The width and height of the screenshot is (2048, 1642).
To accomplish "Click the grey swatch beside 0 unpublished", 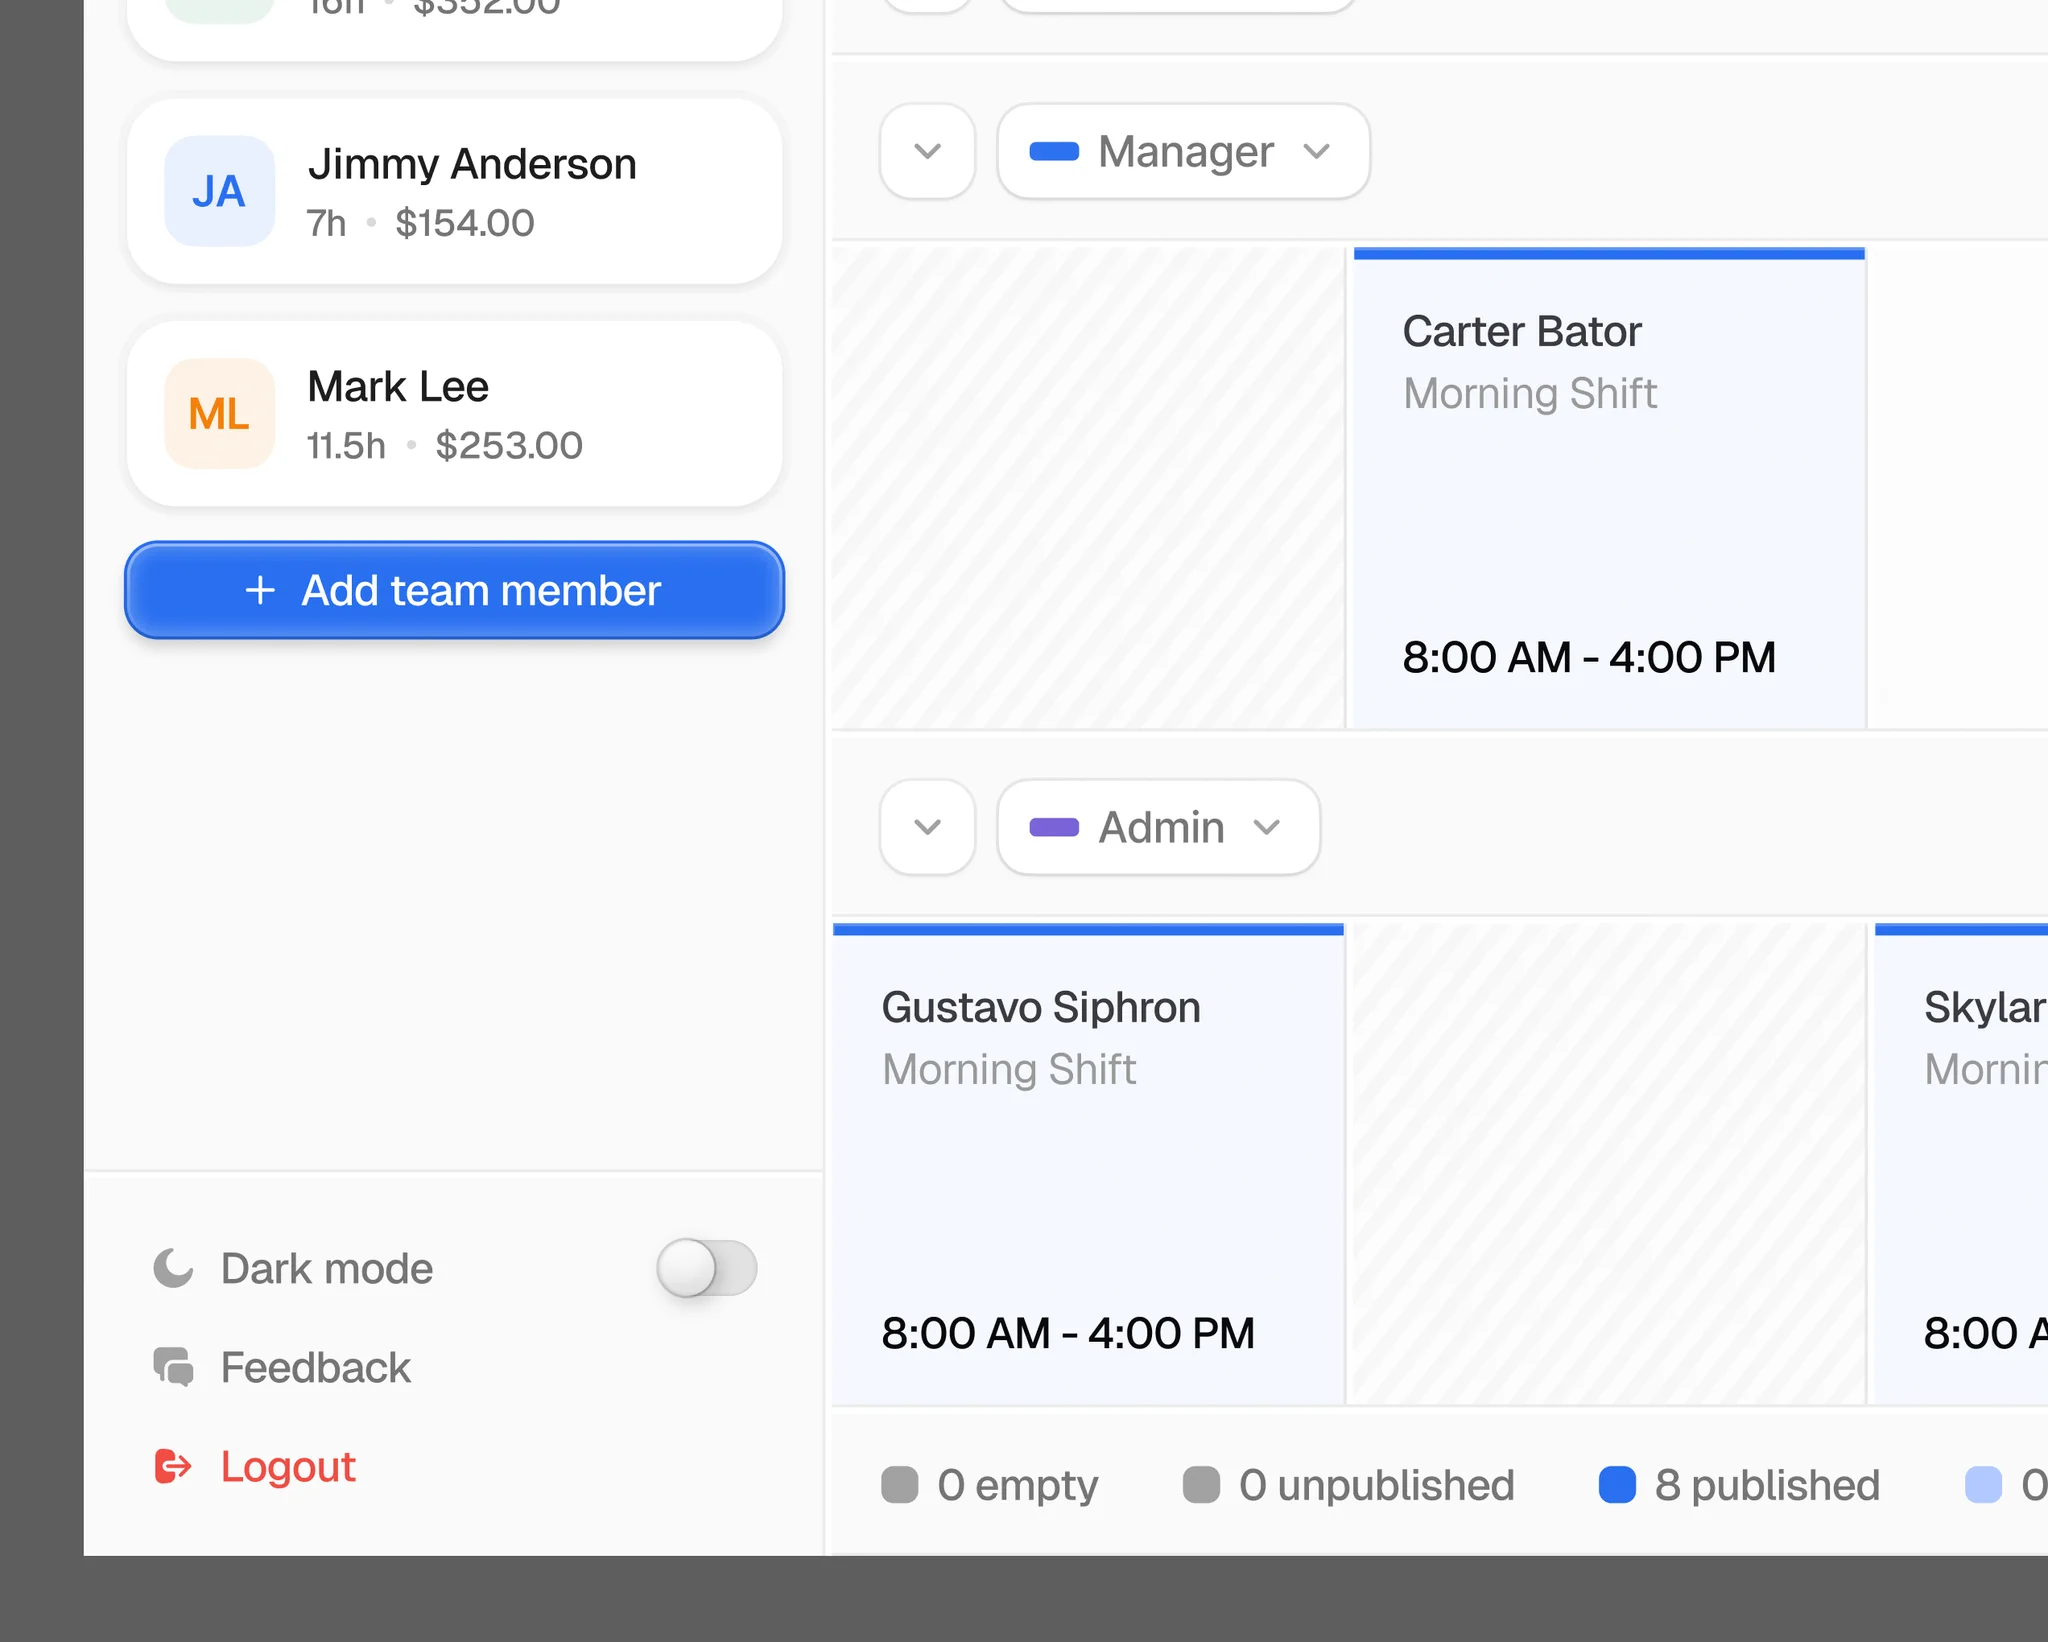I will tap(1201, 1485).
